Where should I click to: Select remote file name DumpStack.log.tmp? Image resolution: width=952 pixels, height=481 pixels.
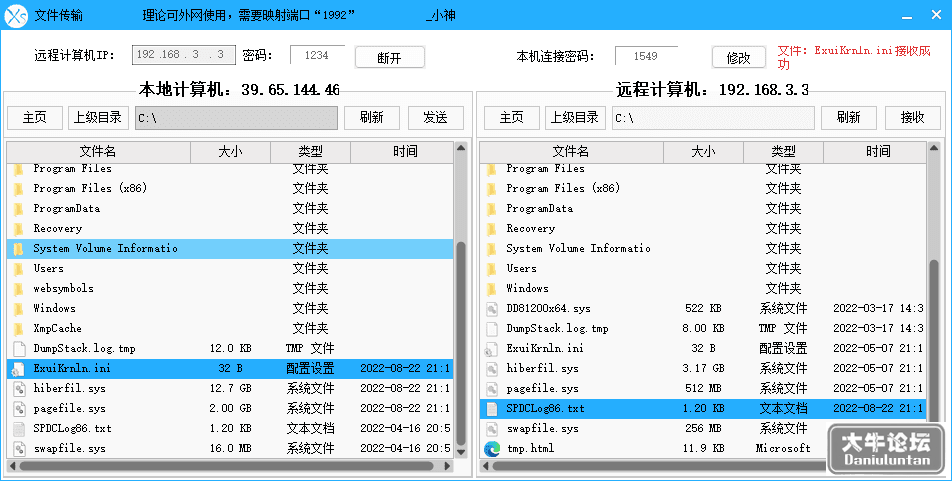tap(557, 329)
